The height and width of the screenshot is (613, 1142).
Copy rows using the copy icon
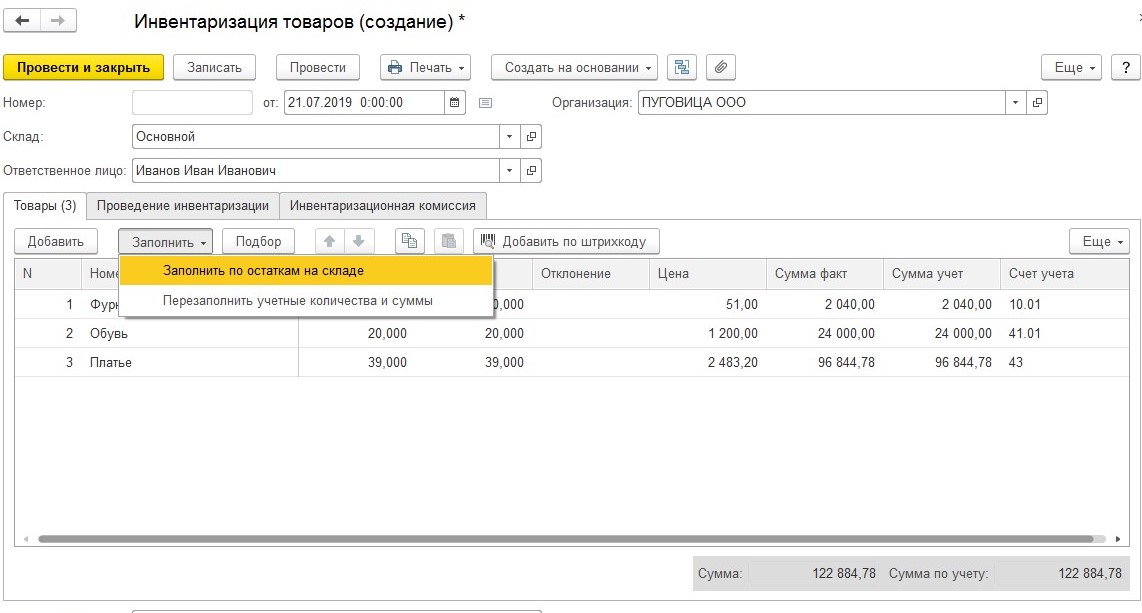pos(410,241)
